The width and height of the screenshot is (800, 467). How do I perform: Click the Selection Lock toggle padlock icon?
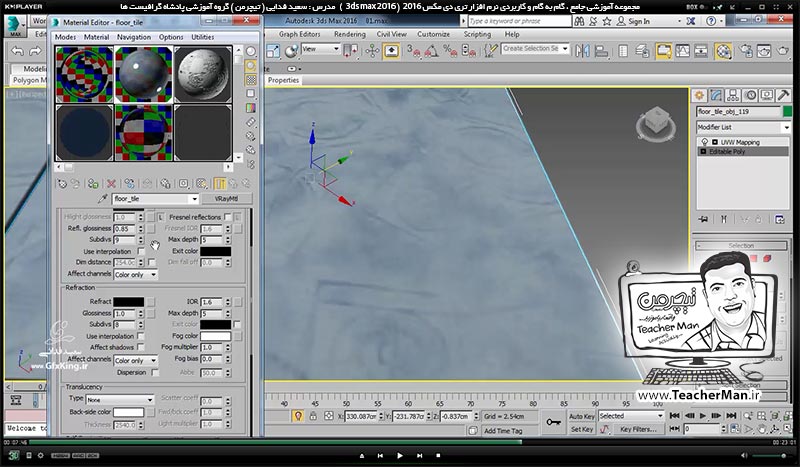click(313, 416)
